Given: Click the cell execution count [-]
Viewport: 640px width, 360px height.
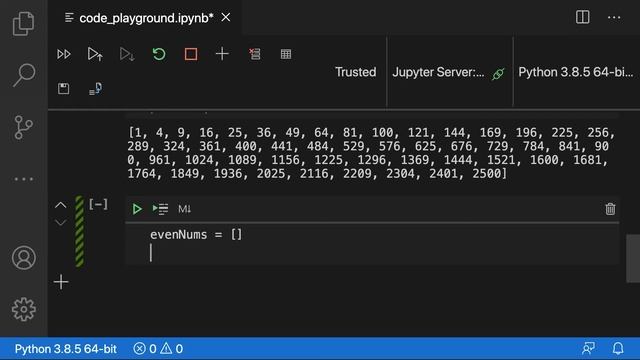Looking at the screenshot, I should tap(98, 204).
